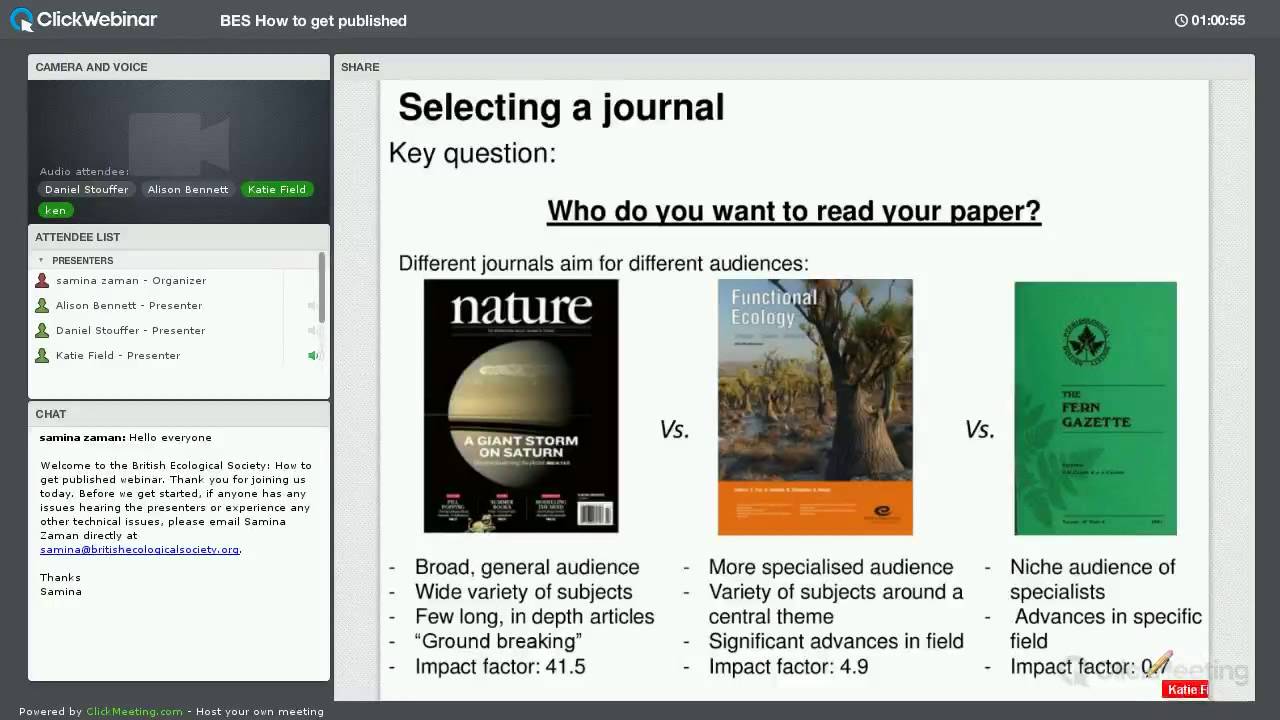Click the speaker icon in Daniel Stouffer's row

(312, 331)
